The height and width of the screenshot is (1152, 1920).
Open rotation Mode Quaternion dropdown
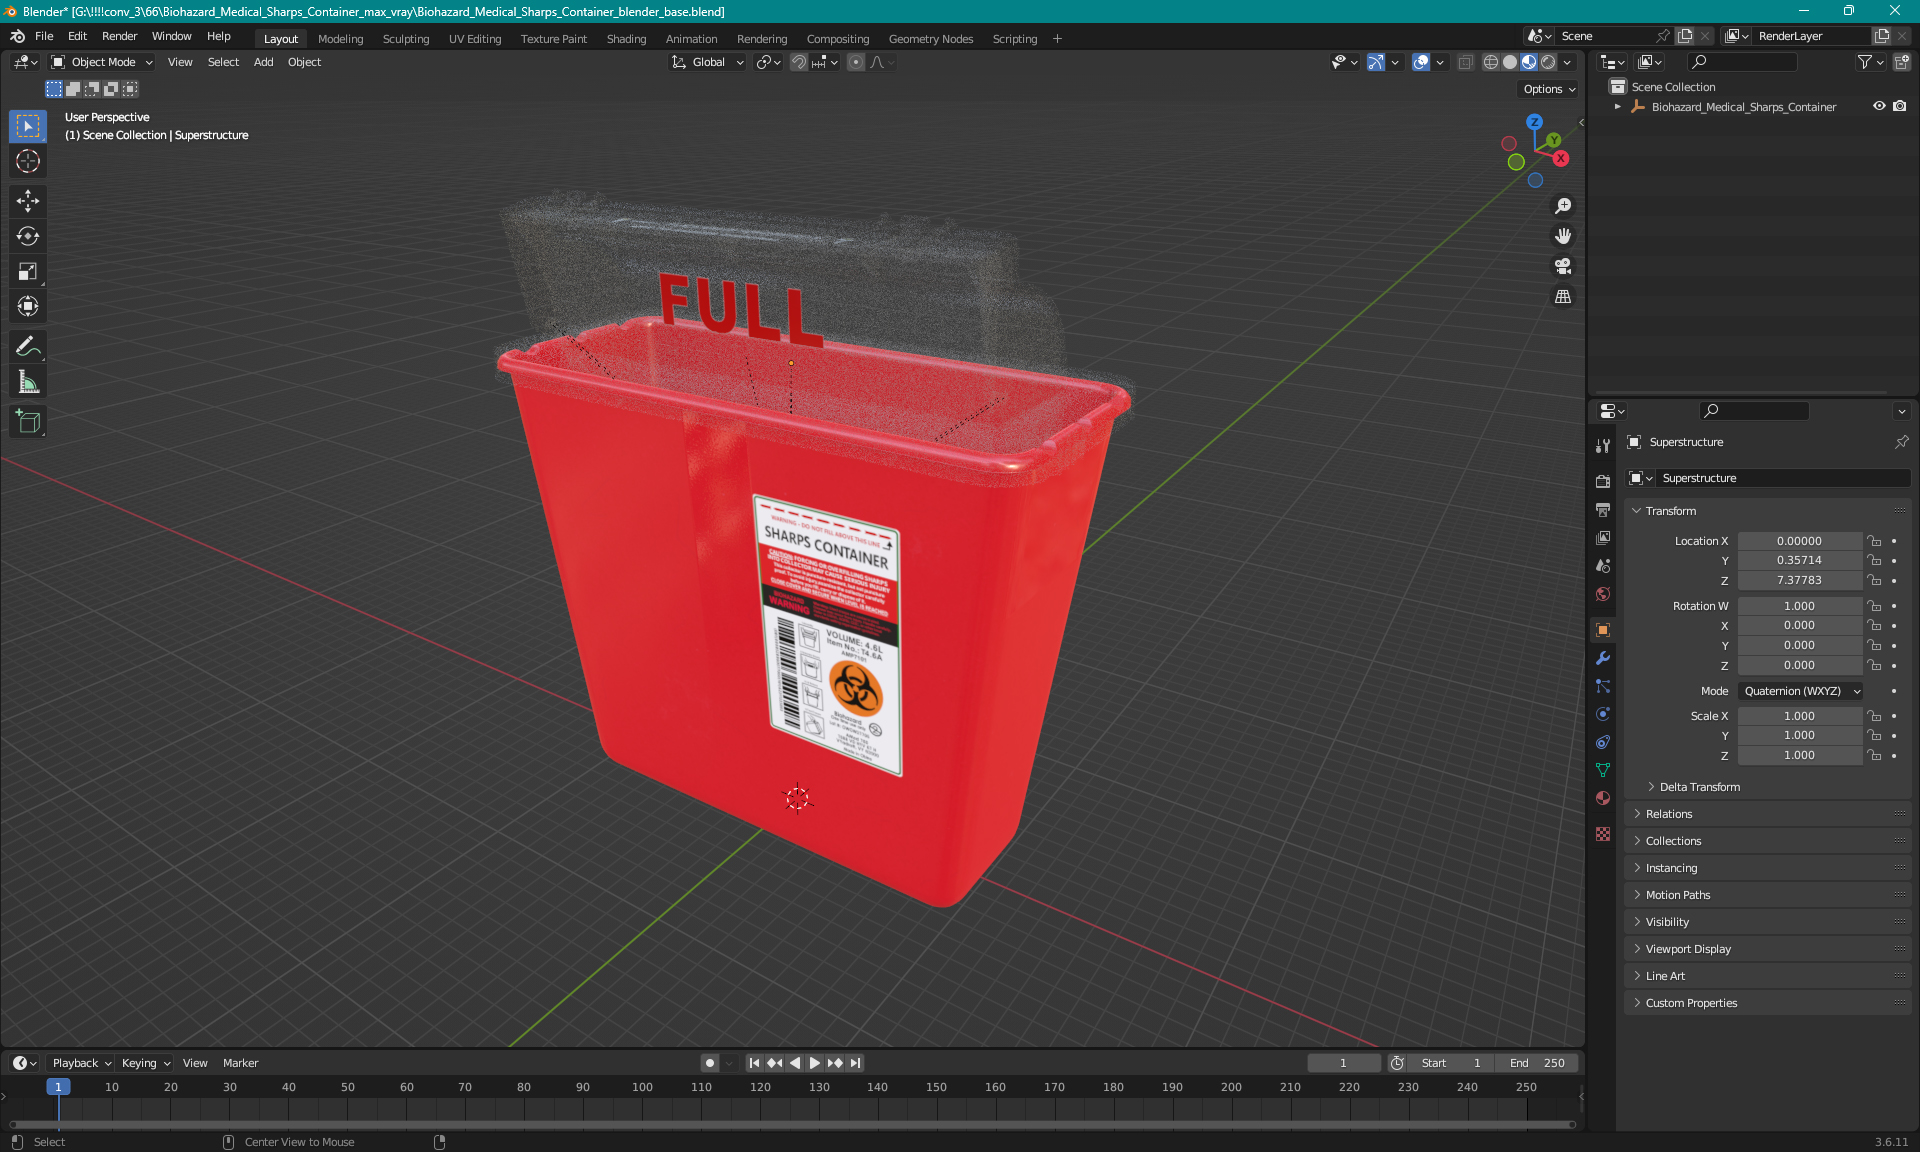click(1801, 691)
